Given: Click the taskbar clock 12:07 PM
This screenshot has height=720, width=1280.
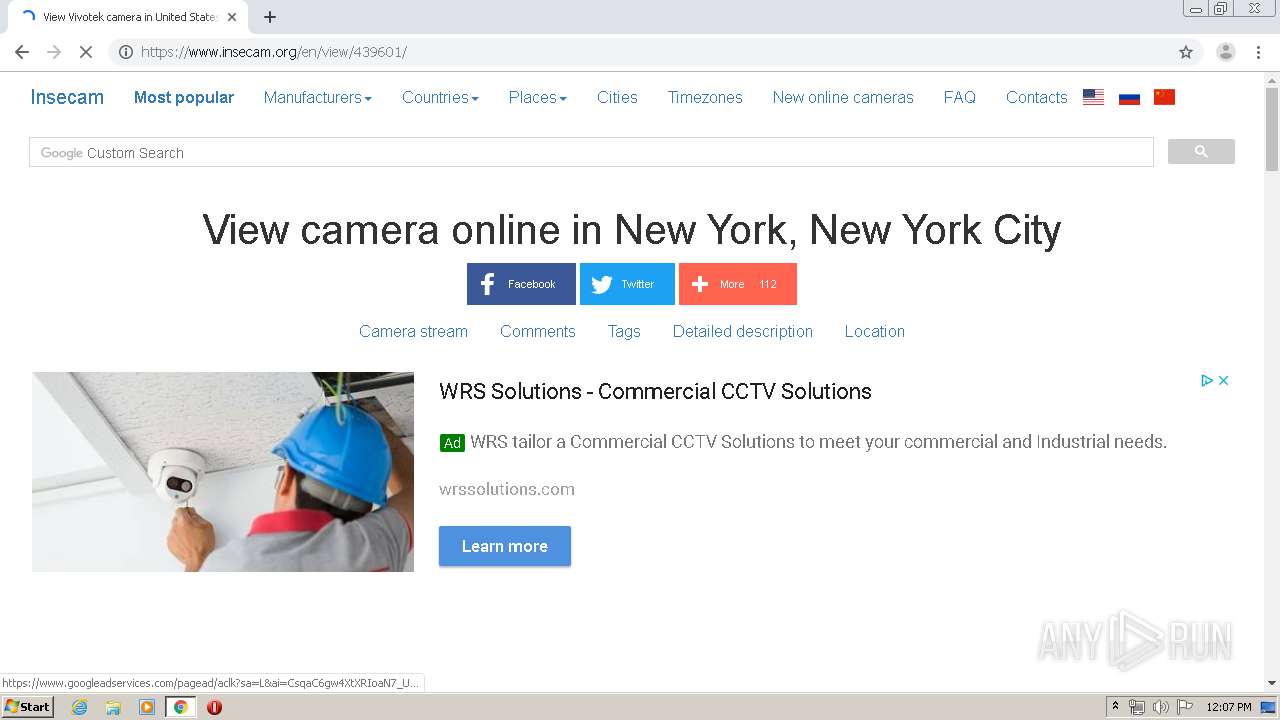Looking at the screenshot, I should (x=1229, y=707).
